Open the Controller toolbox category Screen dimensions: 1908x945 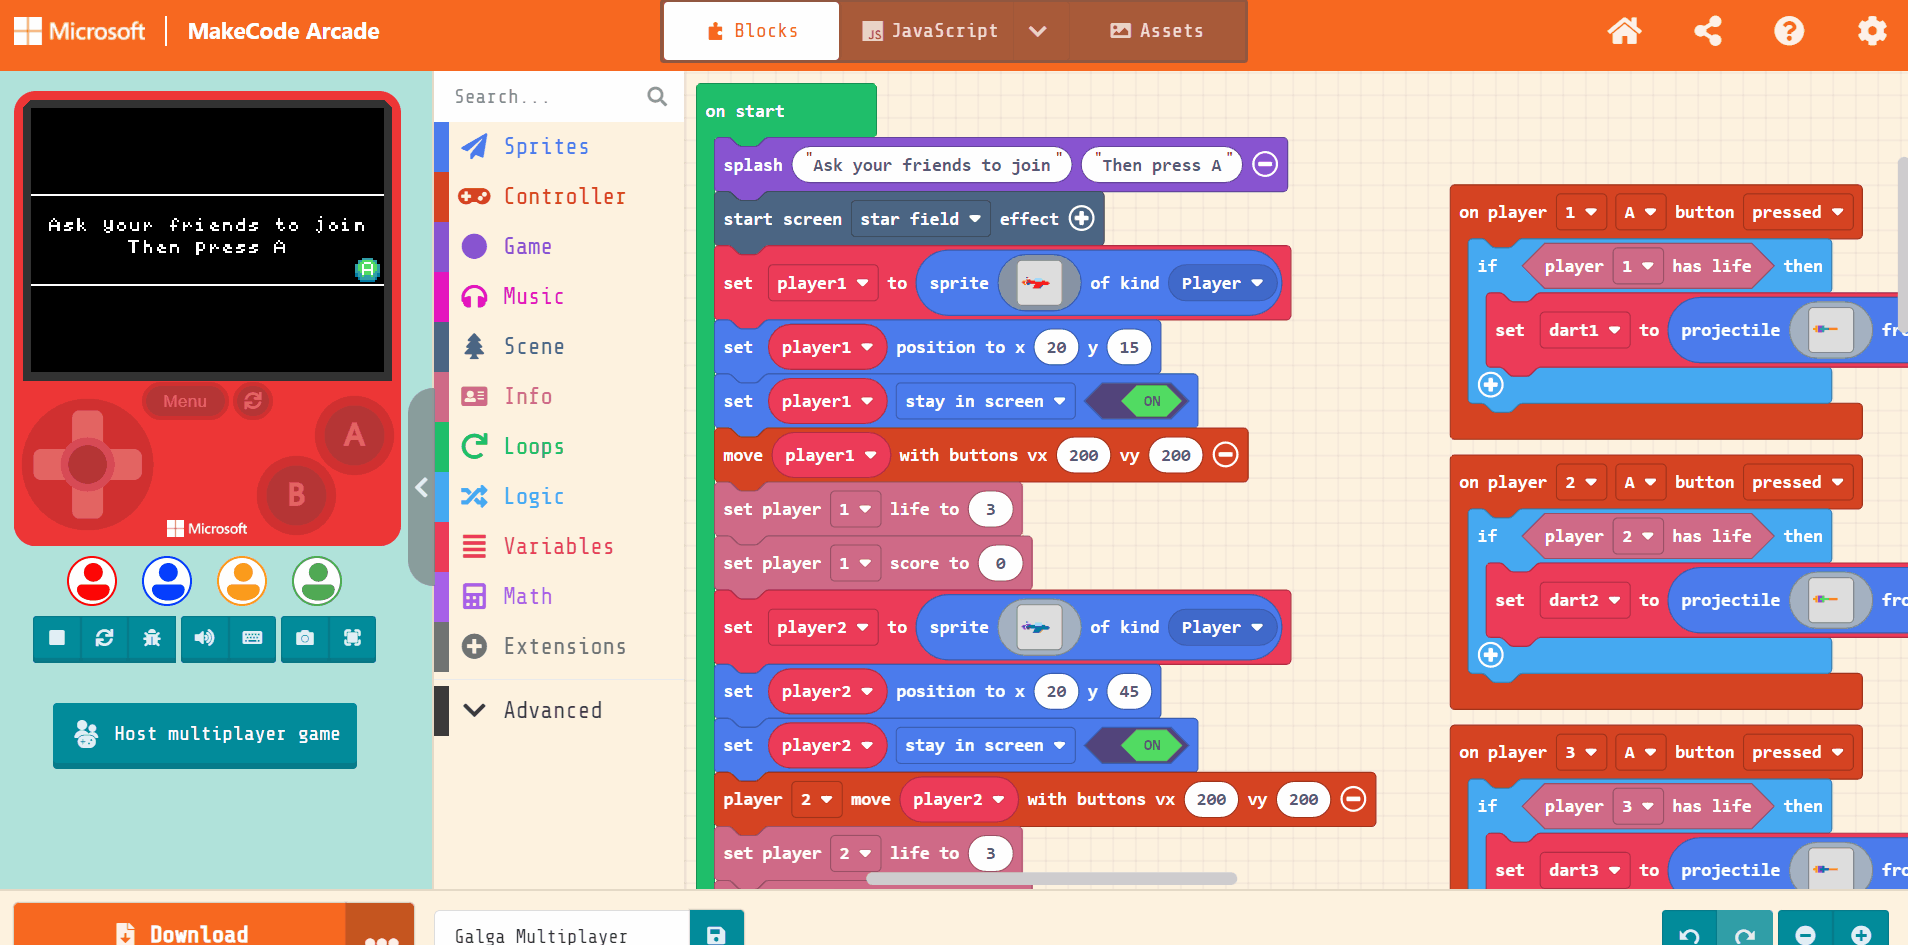click(x=558, y=196)
